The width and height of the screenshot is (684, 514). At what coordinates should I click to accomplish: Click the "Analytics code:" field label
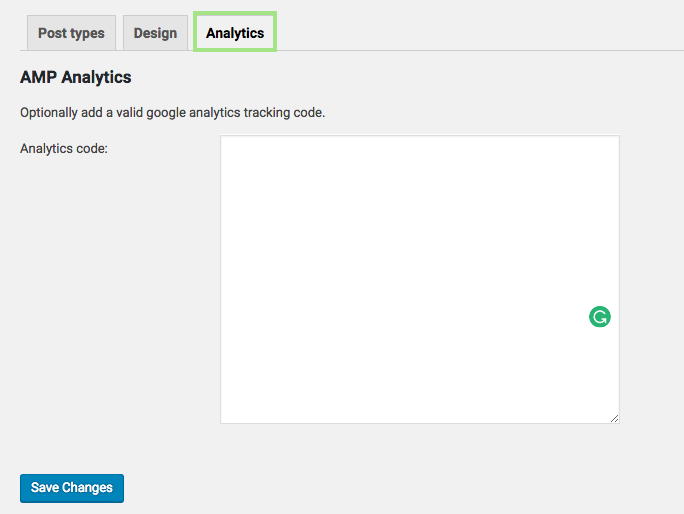[x=64, y=149]
